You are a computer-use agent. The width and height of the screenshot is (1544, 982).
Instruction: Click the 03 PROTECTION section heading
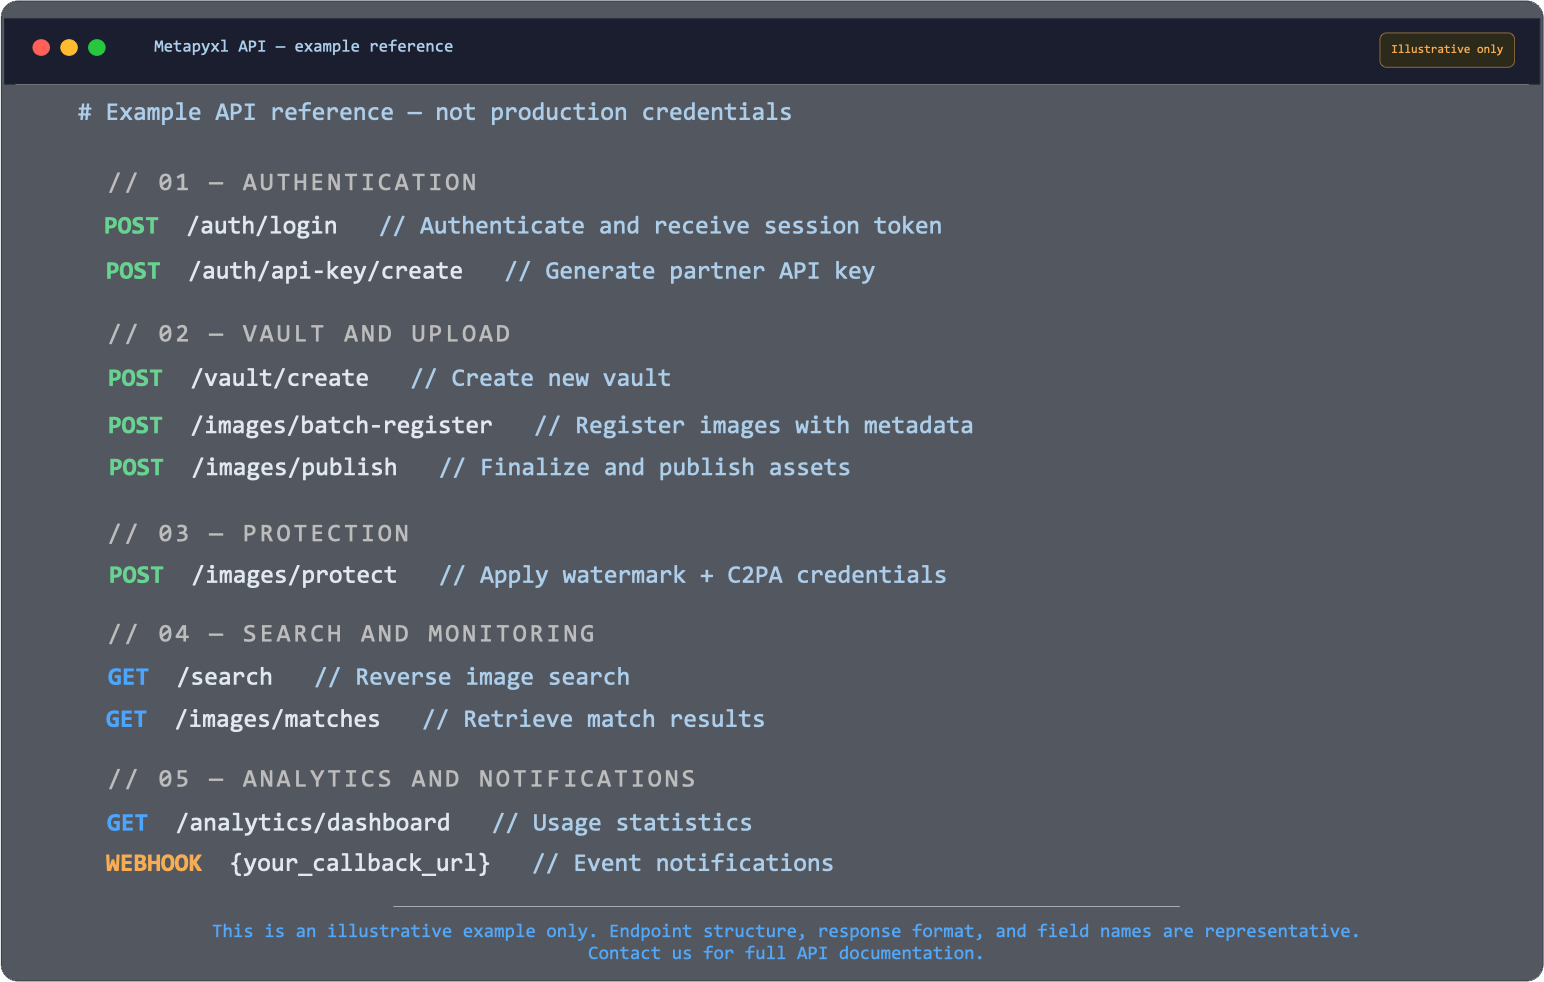click(259, 533)
